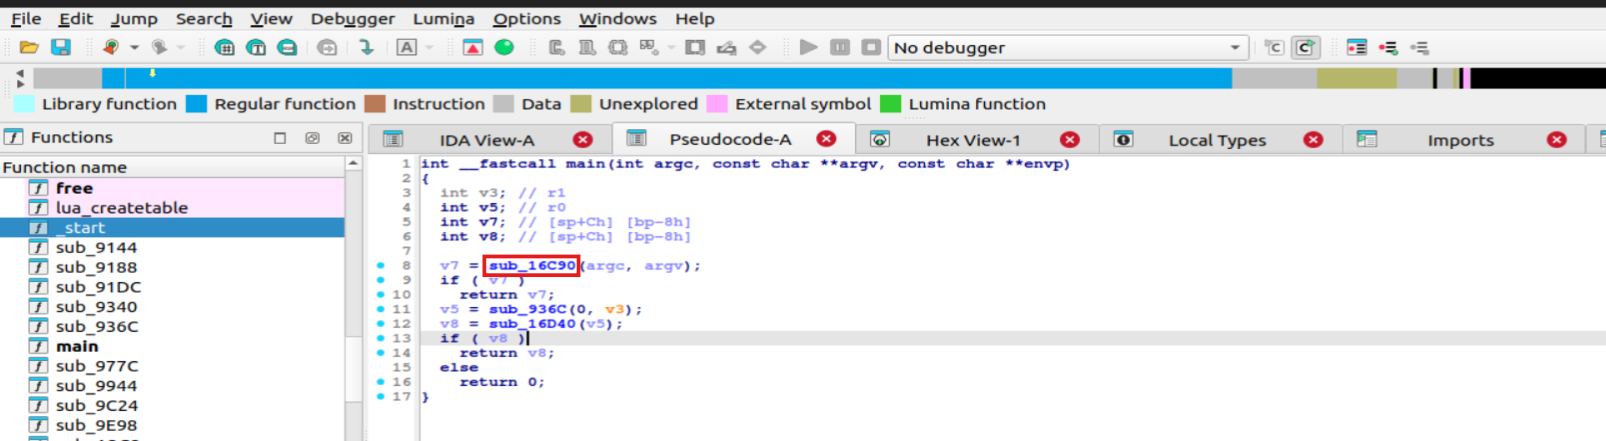Select lua_createtable in the Functions list
This screenshot has height=441, width=1606.
click(122, 208)
